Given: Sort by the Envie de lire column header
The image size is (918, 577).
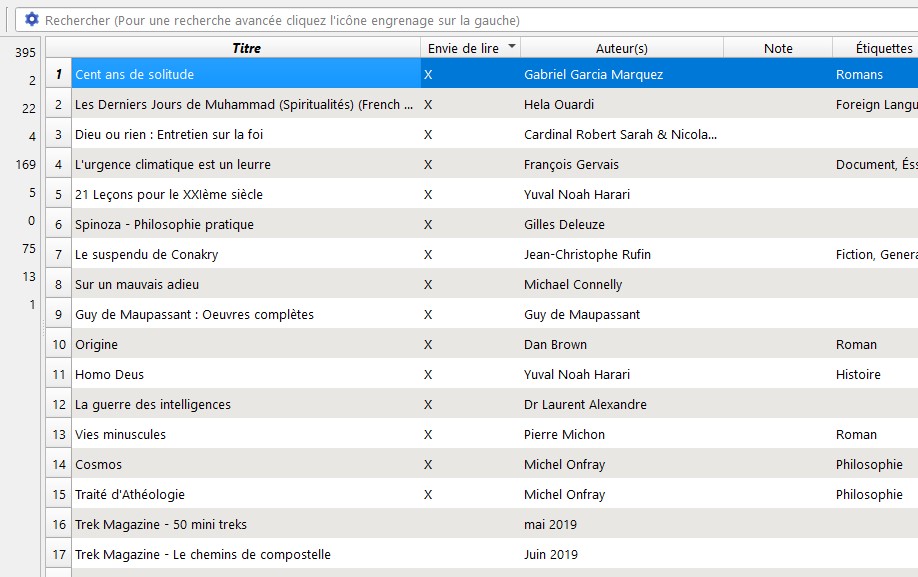Looking at the screenshot, I should click(463, 49).
